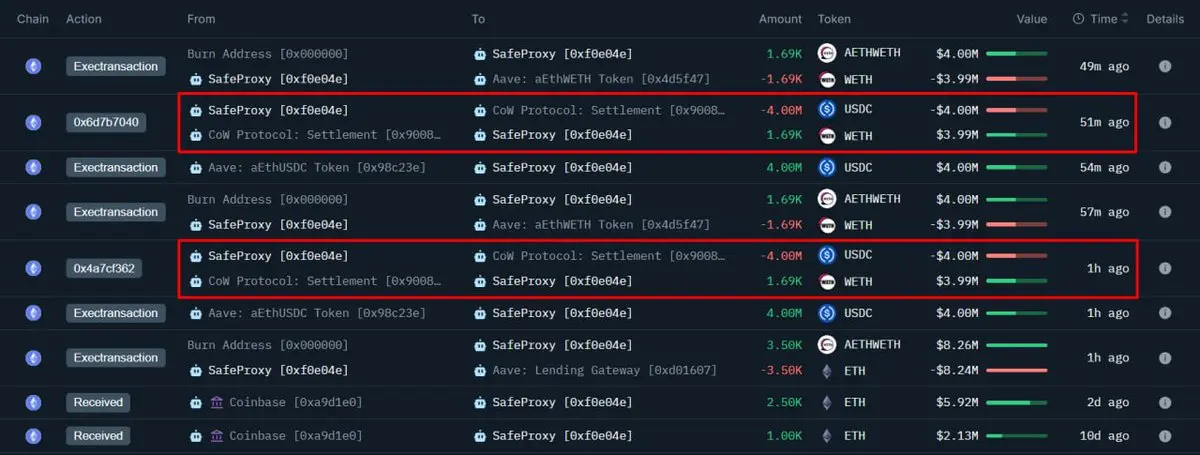Image resolution: width=1200 pixels, height=455 pixels.
Task: Select the 2.50K ETH amount
Action: tap(784, 403)
